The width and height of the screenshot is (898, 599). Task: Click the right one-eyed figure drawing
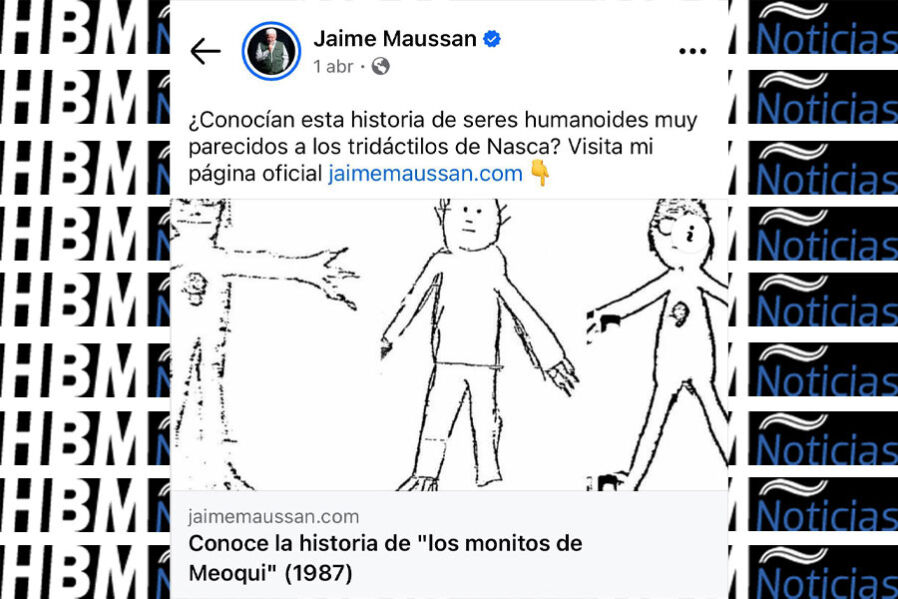(659, 344)
